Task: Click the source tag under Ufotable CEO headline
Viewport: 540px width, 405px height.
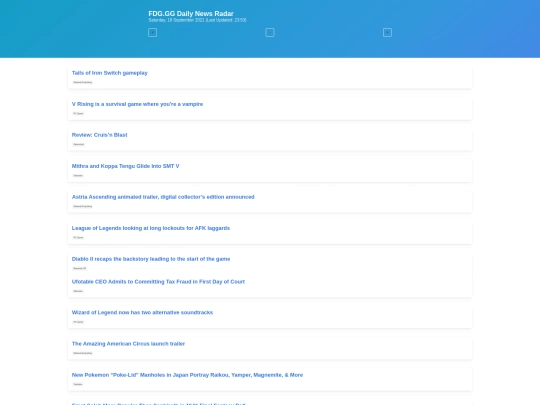Action: [78, 291]
